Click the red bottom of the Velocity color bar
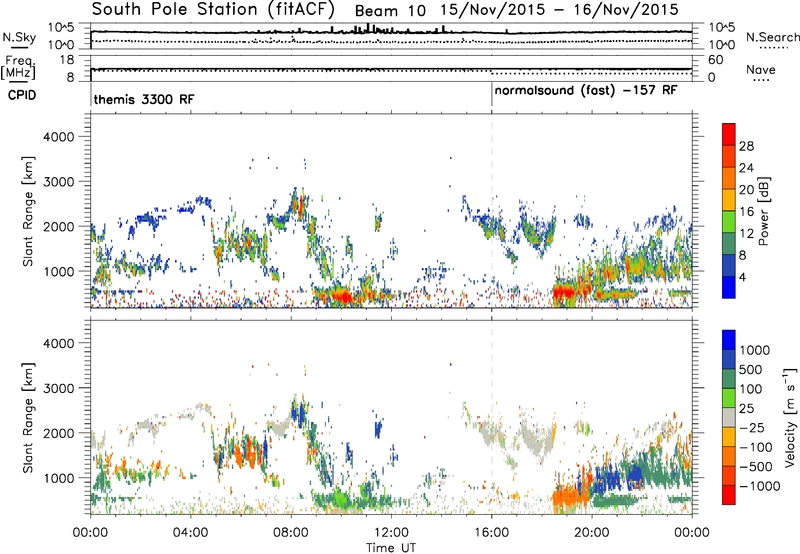Image resolution: width=800 pixels, height=554 pixels. pos(729,495)
